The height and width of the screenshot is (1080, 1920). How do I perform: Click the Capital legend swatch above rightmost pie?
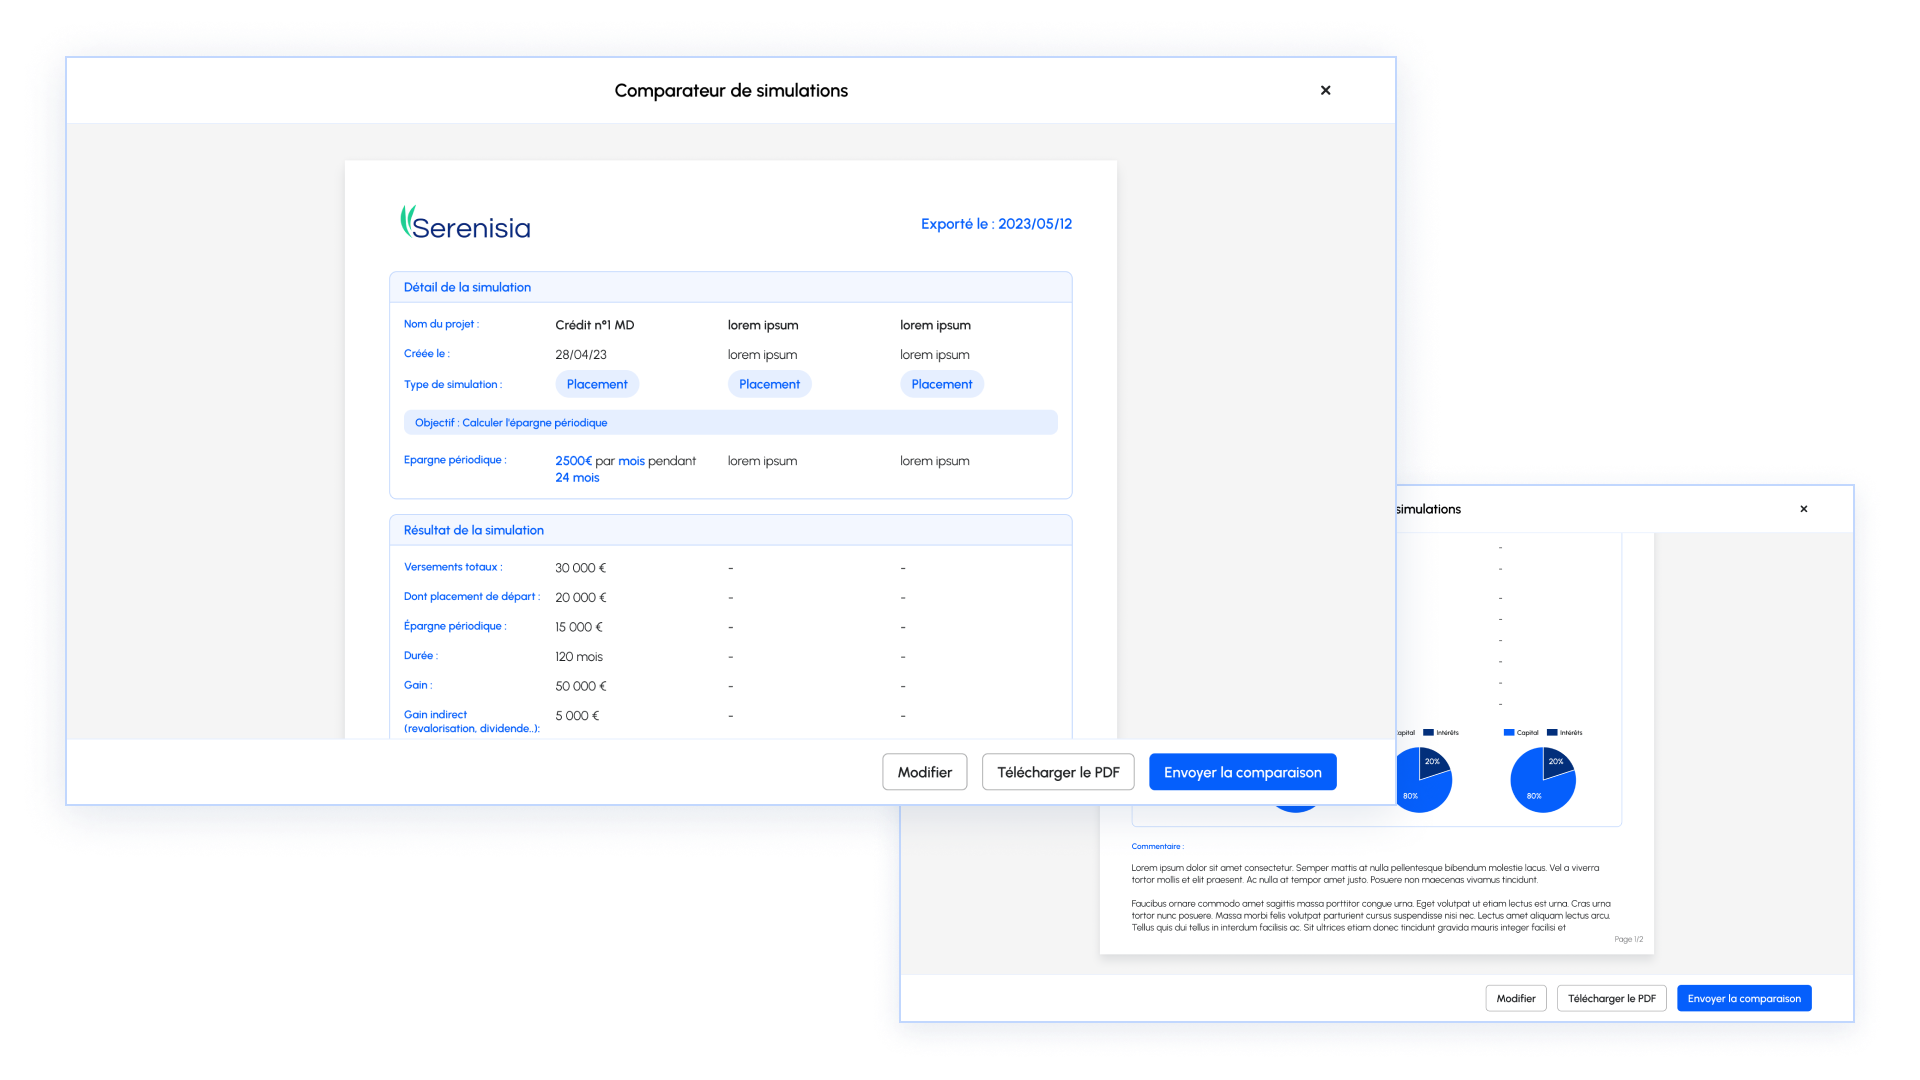pos(1508,733)
